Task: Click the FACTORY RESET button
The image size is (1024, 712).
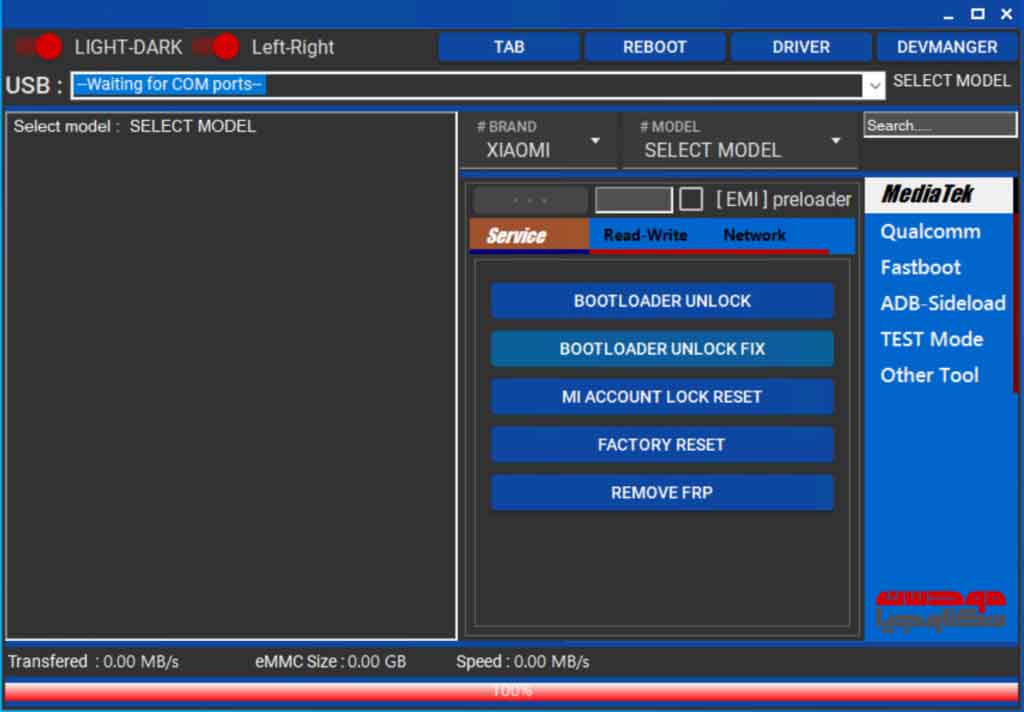Action: pyautogui.click(x=662, y=445)
